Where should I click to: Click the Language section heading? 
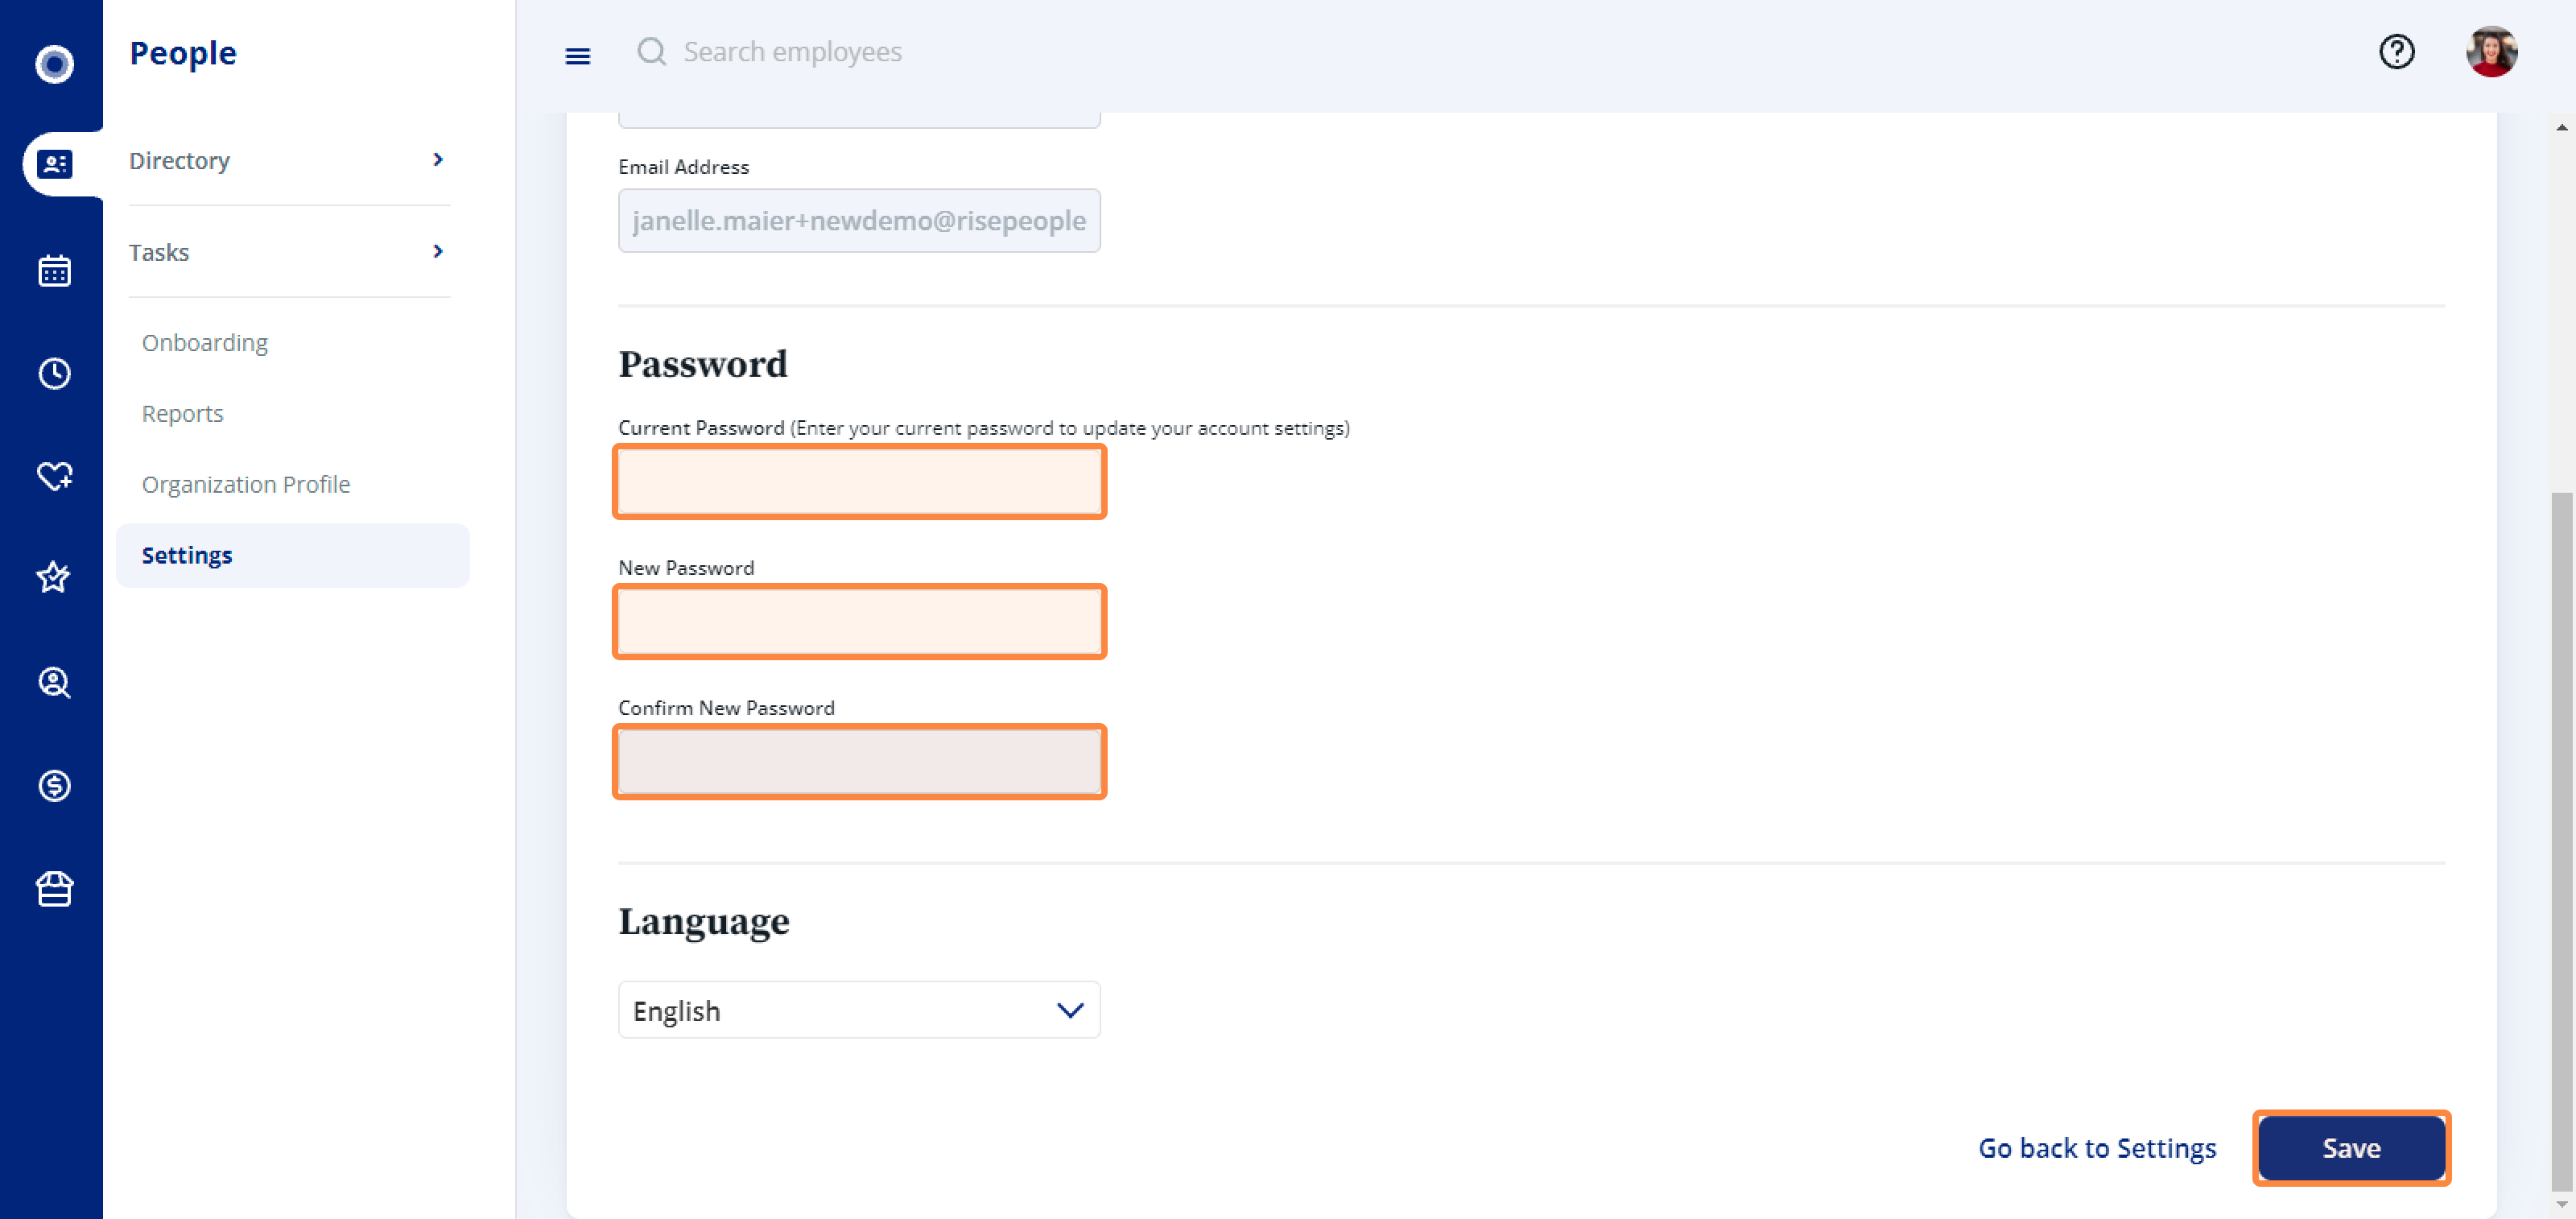704,921
